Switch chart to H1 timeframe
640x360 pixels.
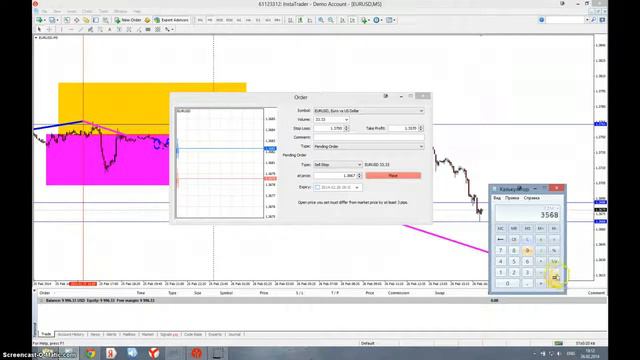pyautogui.click(x=239, y=20)
